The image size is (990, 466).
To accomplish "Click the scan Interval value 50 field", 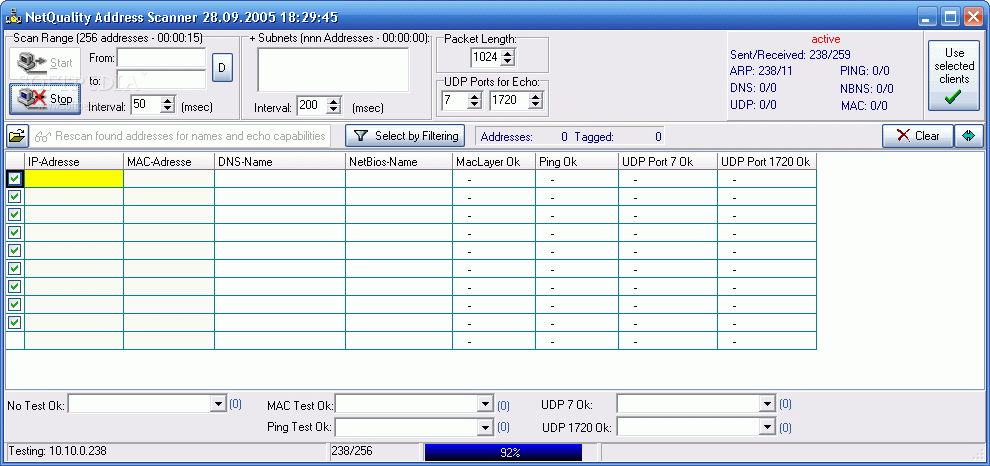I will click(x=146, y=105).
